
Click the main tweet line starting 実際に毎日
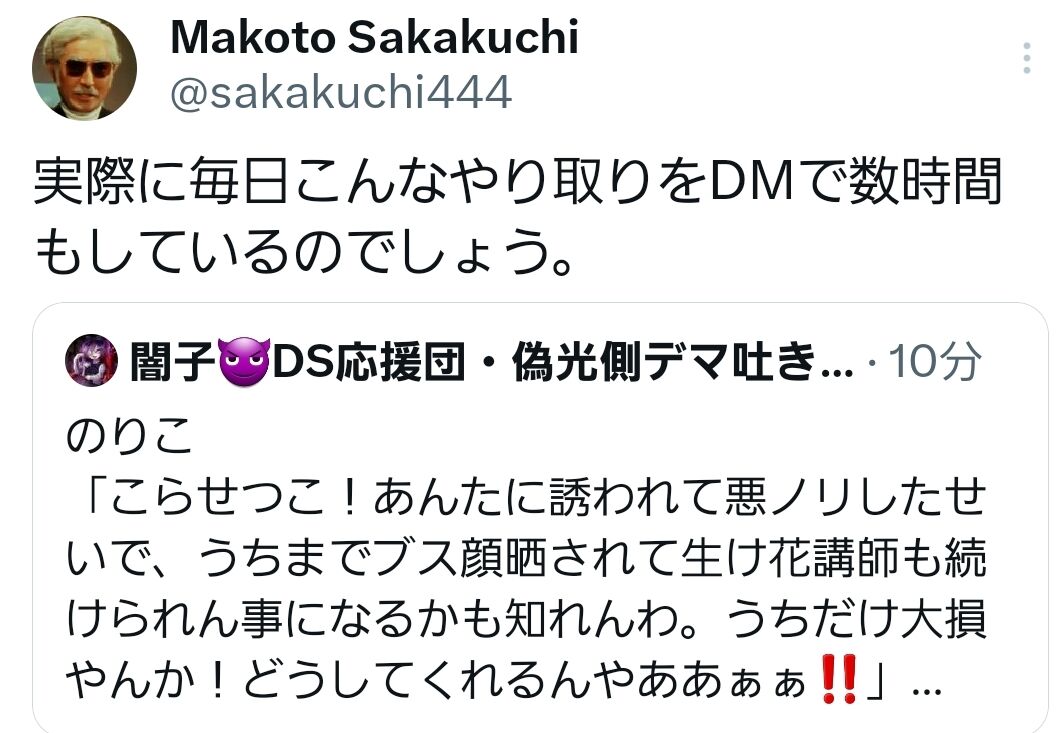[x=517, y=181]
